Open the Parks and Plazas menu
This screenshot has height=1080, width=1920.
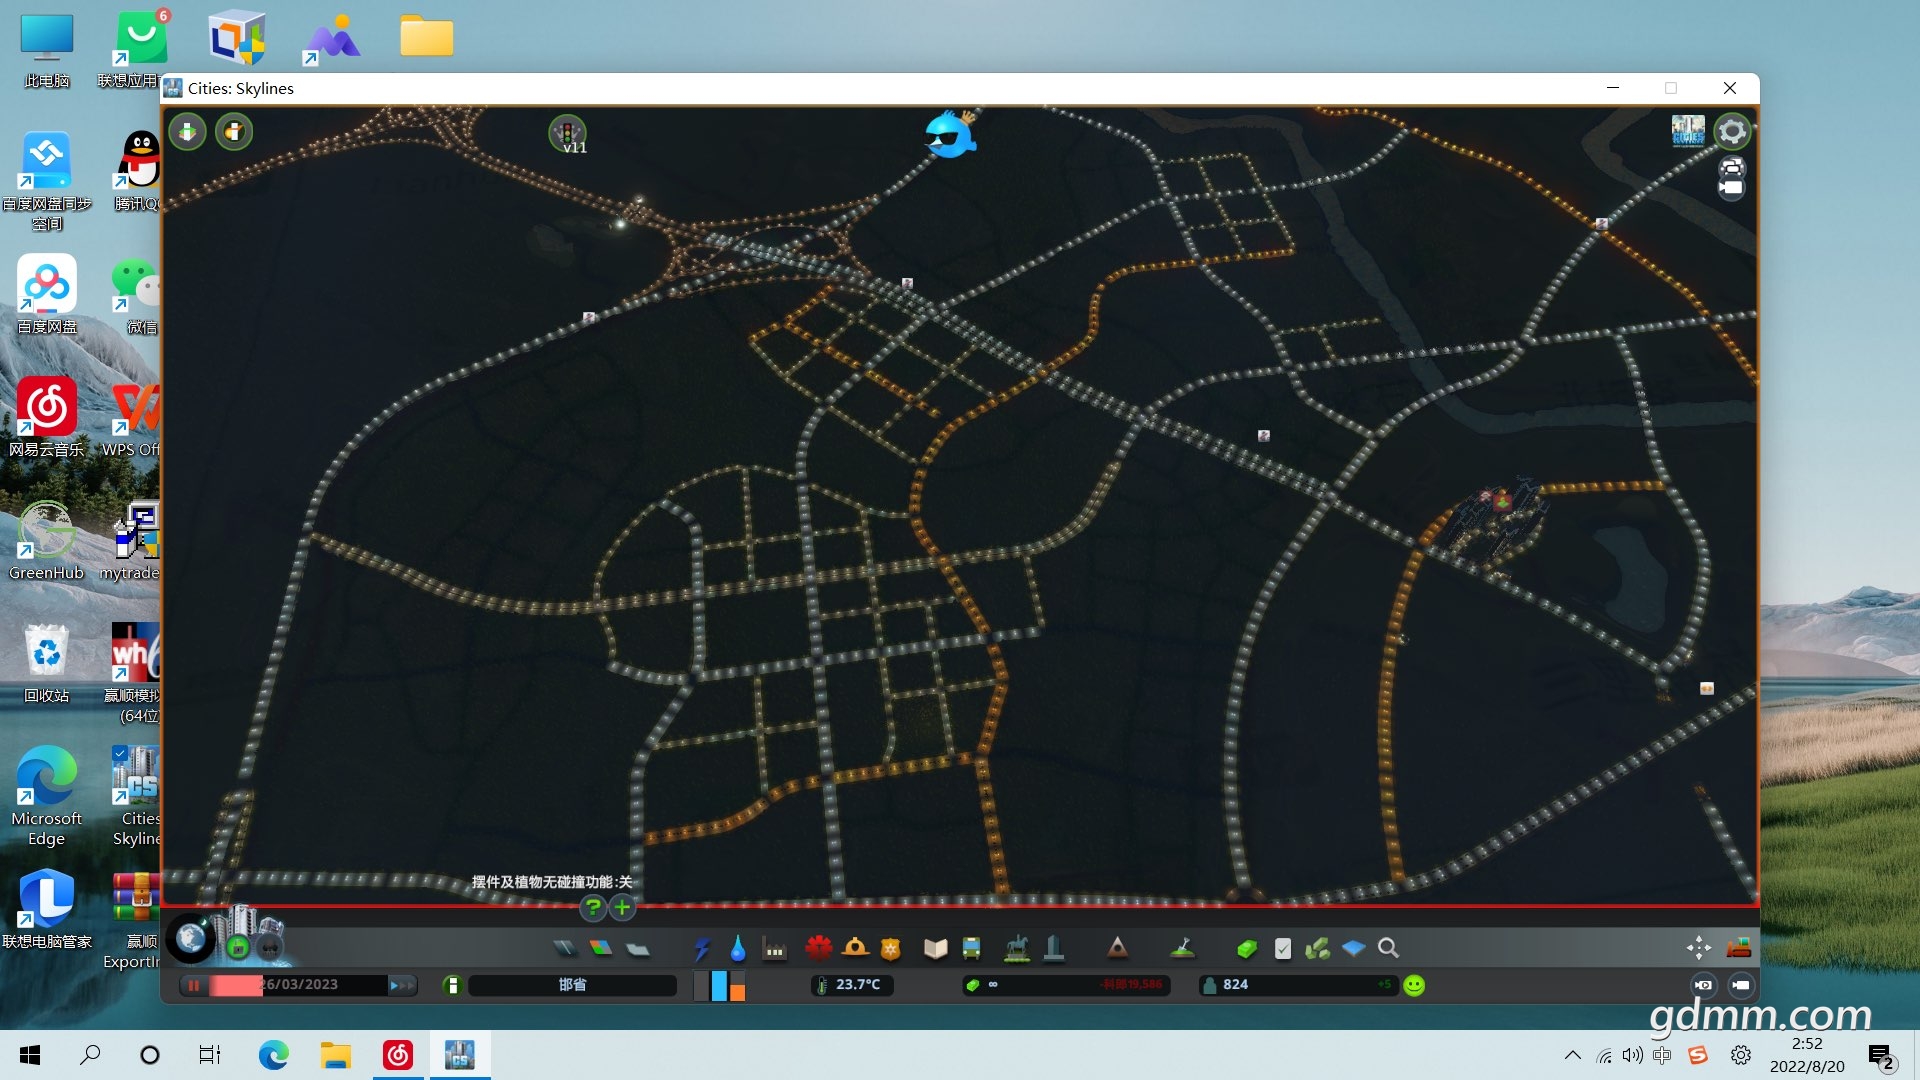1017,947
